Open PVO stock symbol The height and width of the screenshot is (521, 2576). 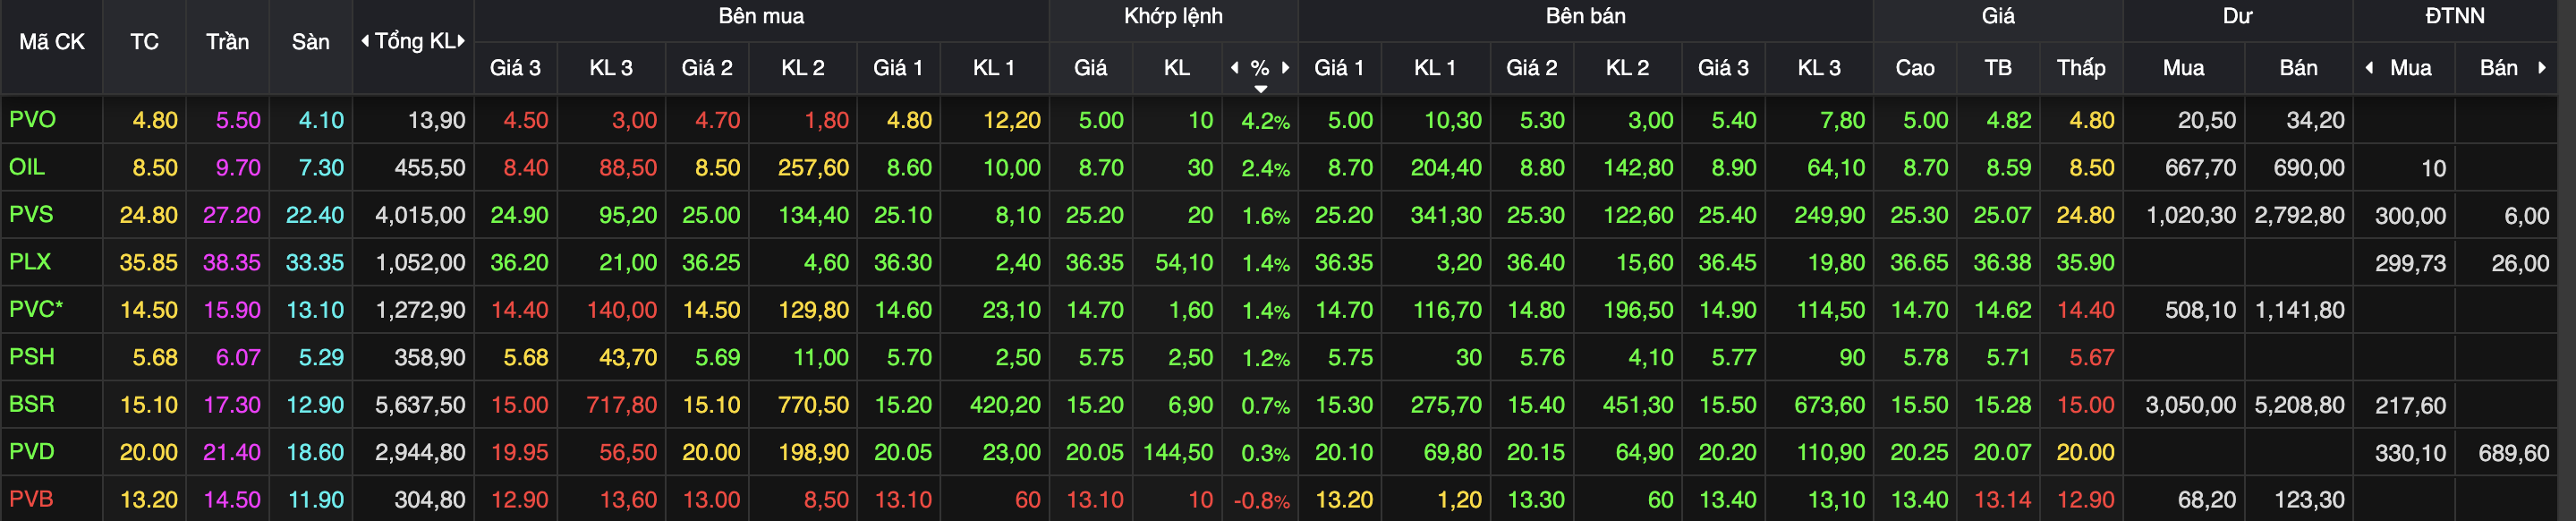click(32, 119)
